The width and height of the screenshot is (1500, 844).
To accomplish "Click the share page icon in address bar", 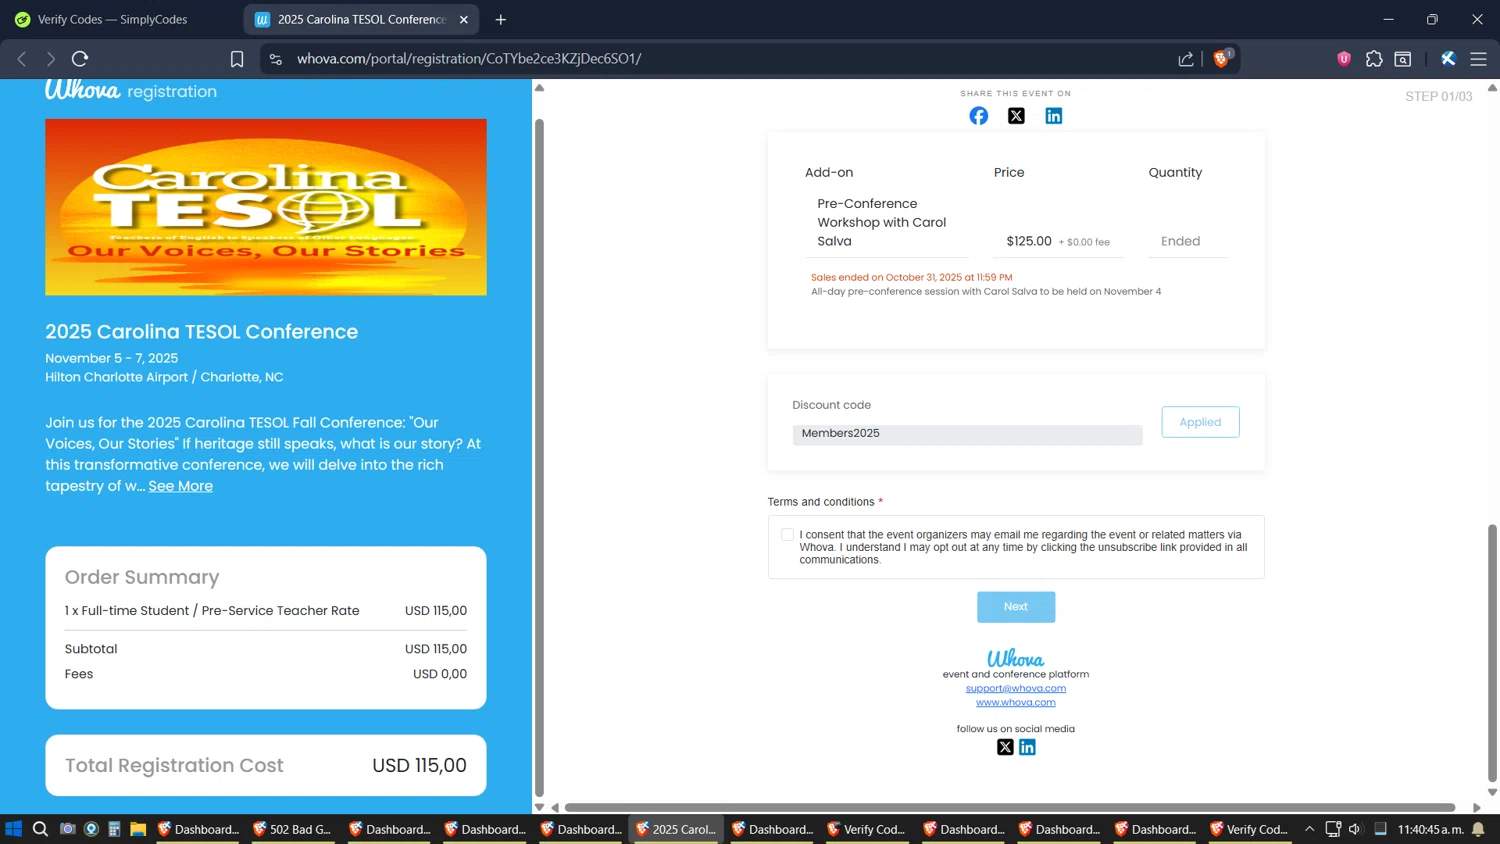I will 1186,59.
